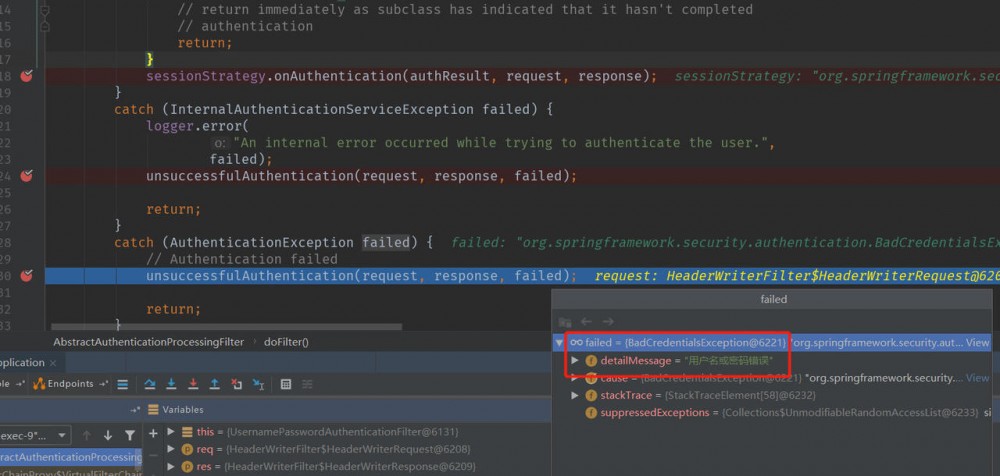Toggle breakpoint on the line after logger.error
Viewport: 1000px width, 476px height.
[26, 175]
